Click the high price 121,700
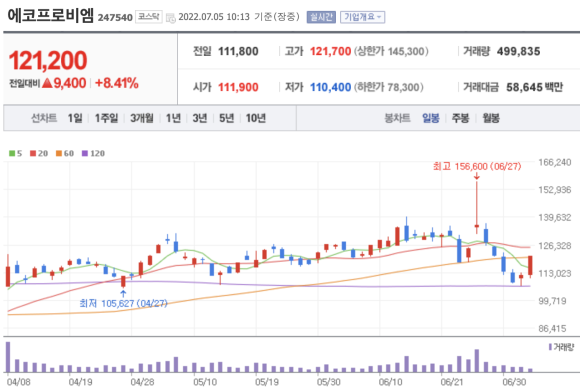This screenshot has height=392, width=580. pos(330,51)
